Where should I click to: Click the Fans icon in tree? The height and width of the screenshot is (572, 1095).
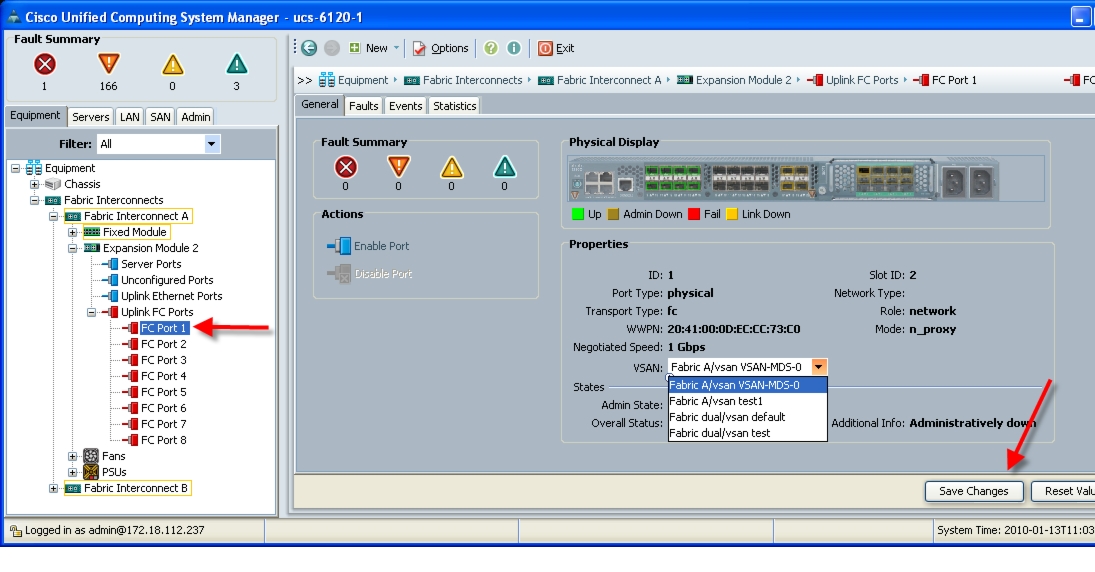(91, 456)
